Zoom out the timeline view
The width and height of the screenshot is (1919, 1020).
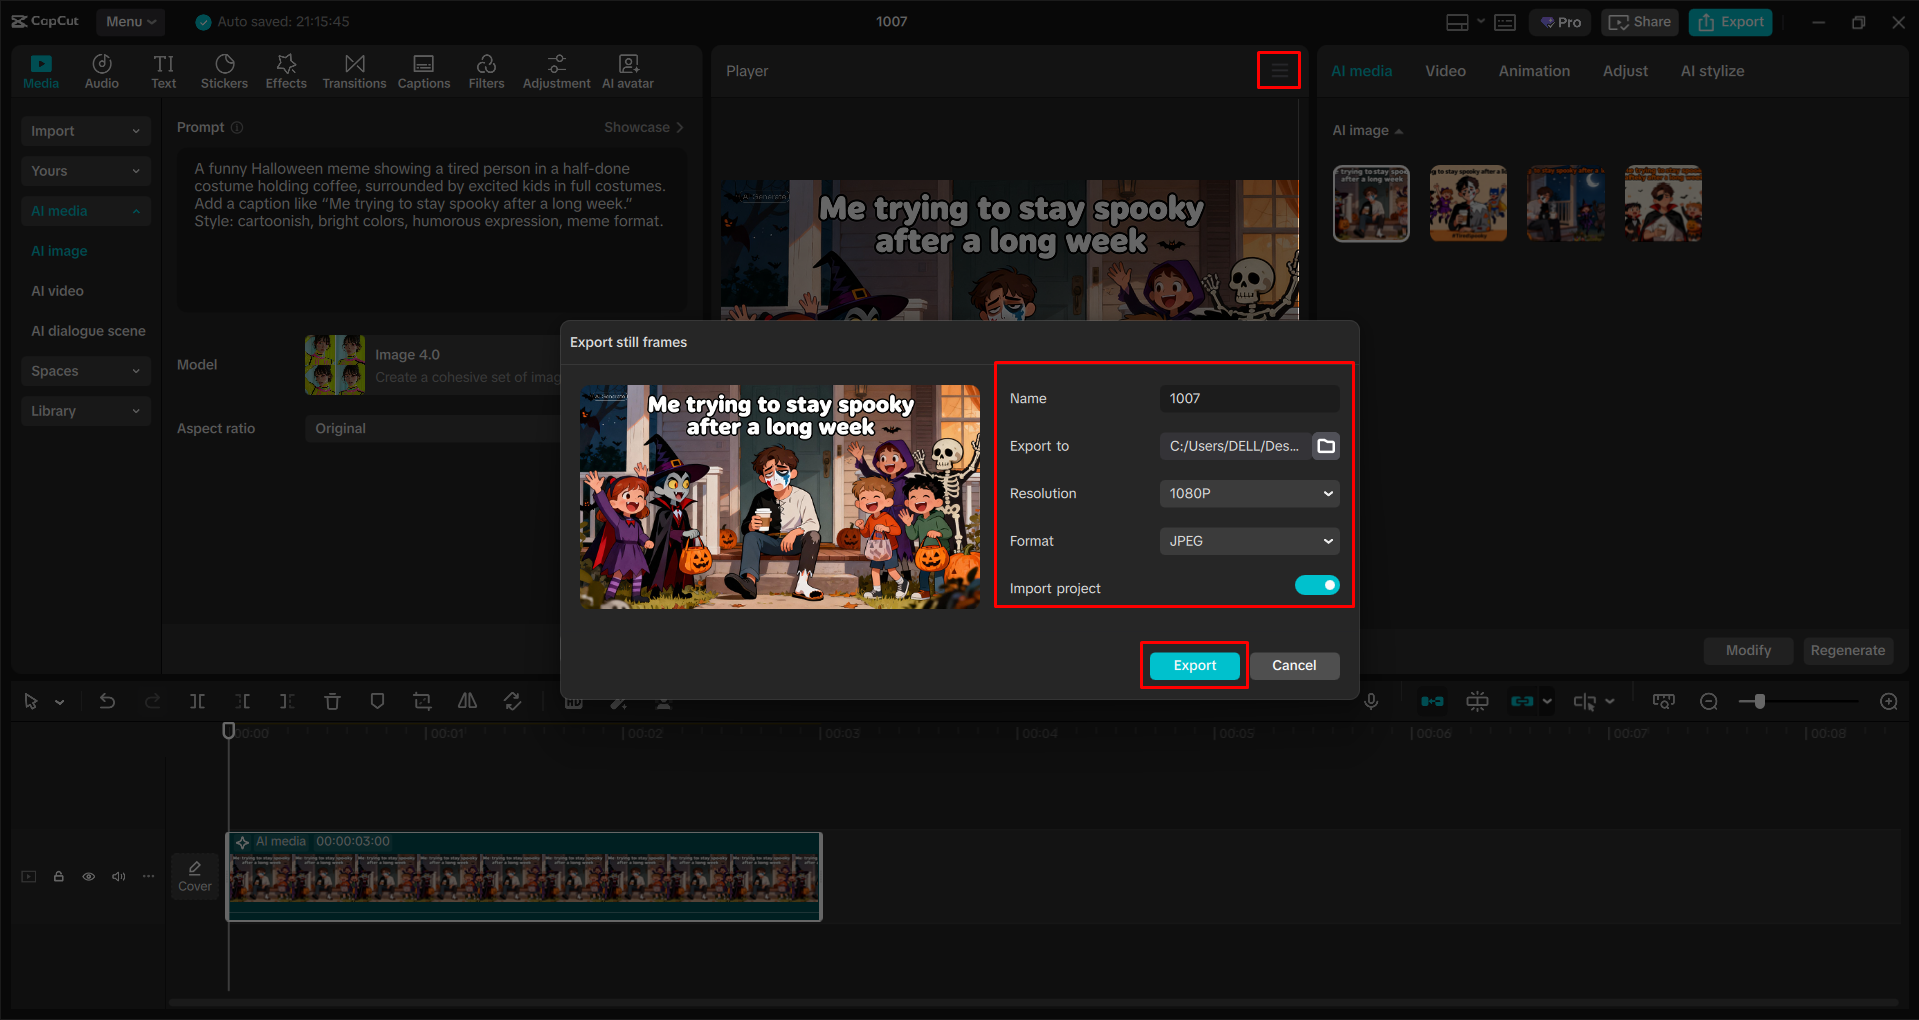pyautogui.click(x=1708, y=701)
